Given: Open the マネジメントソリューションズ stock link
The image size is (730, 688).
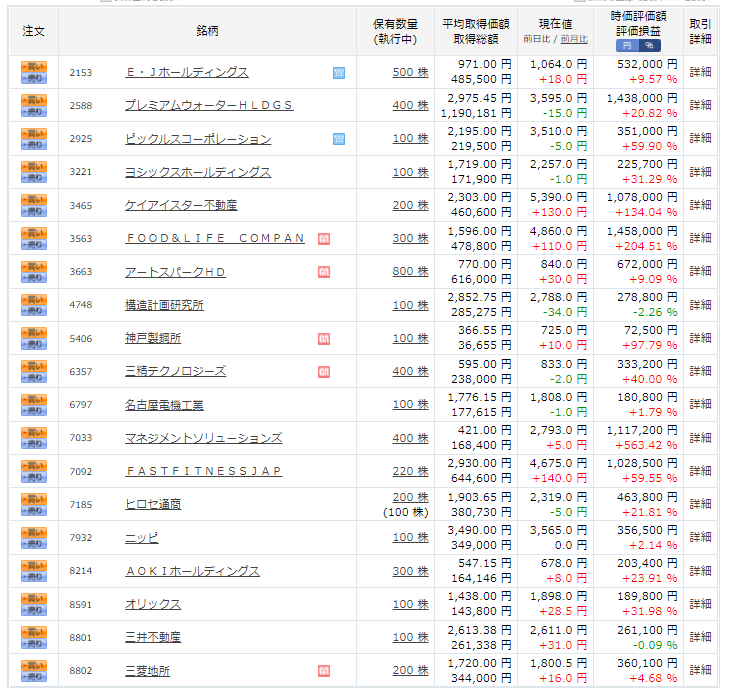Looking at the screenshot, I should click(x=203, y=438).
